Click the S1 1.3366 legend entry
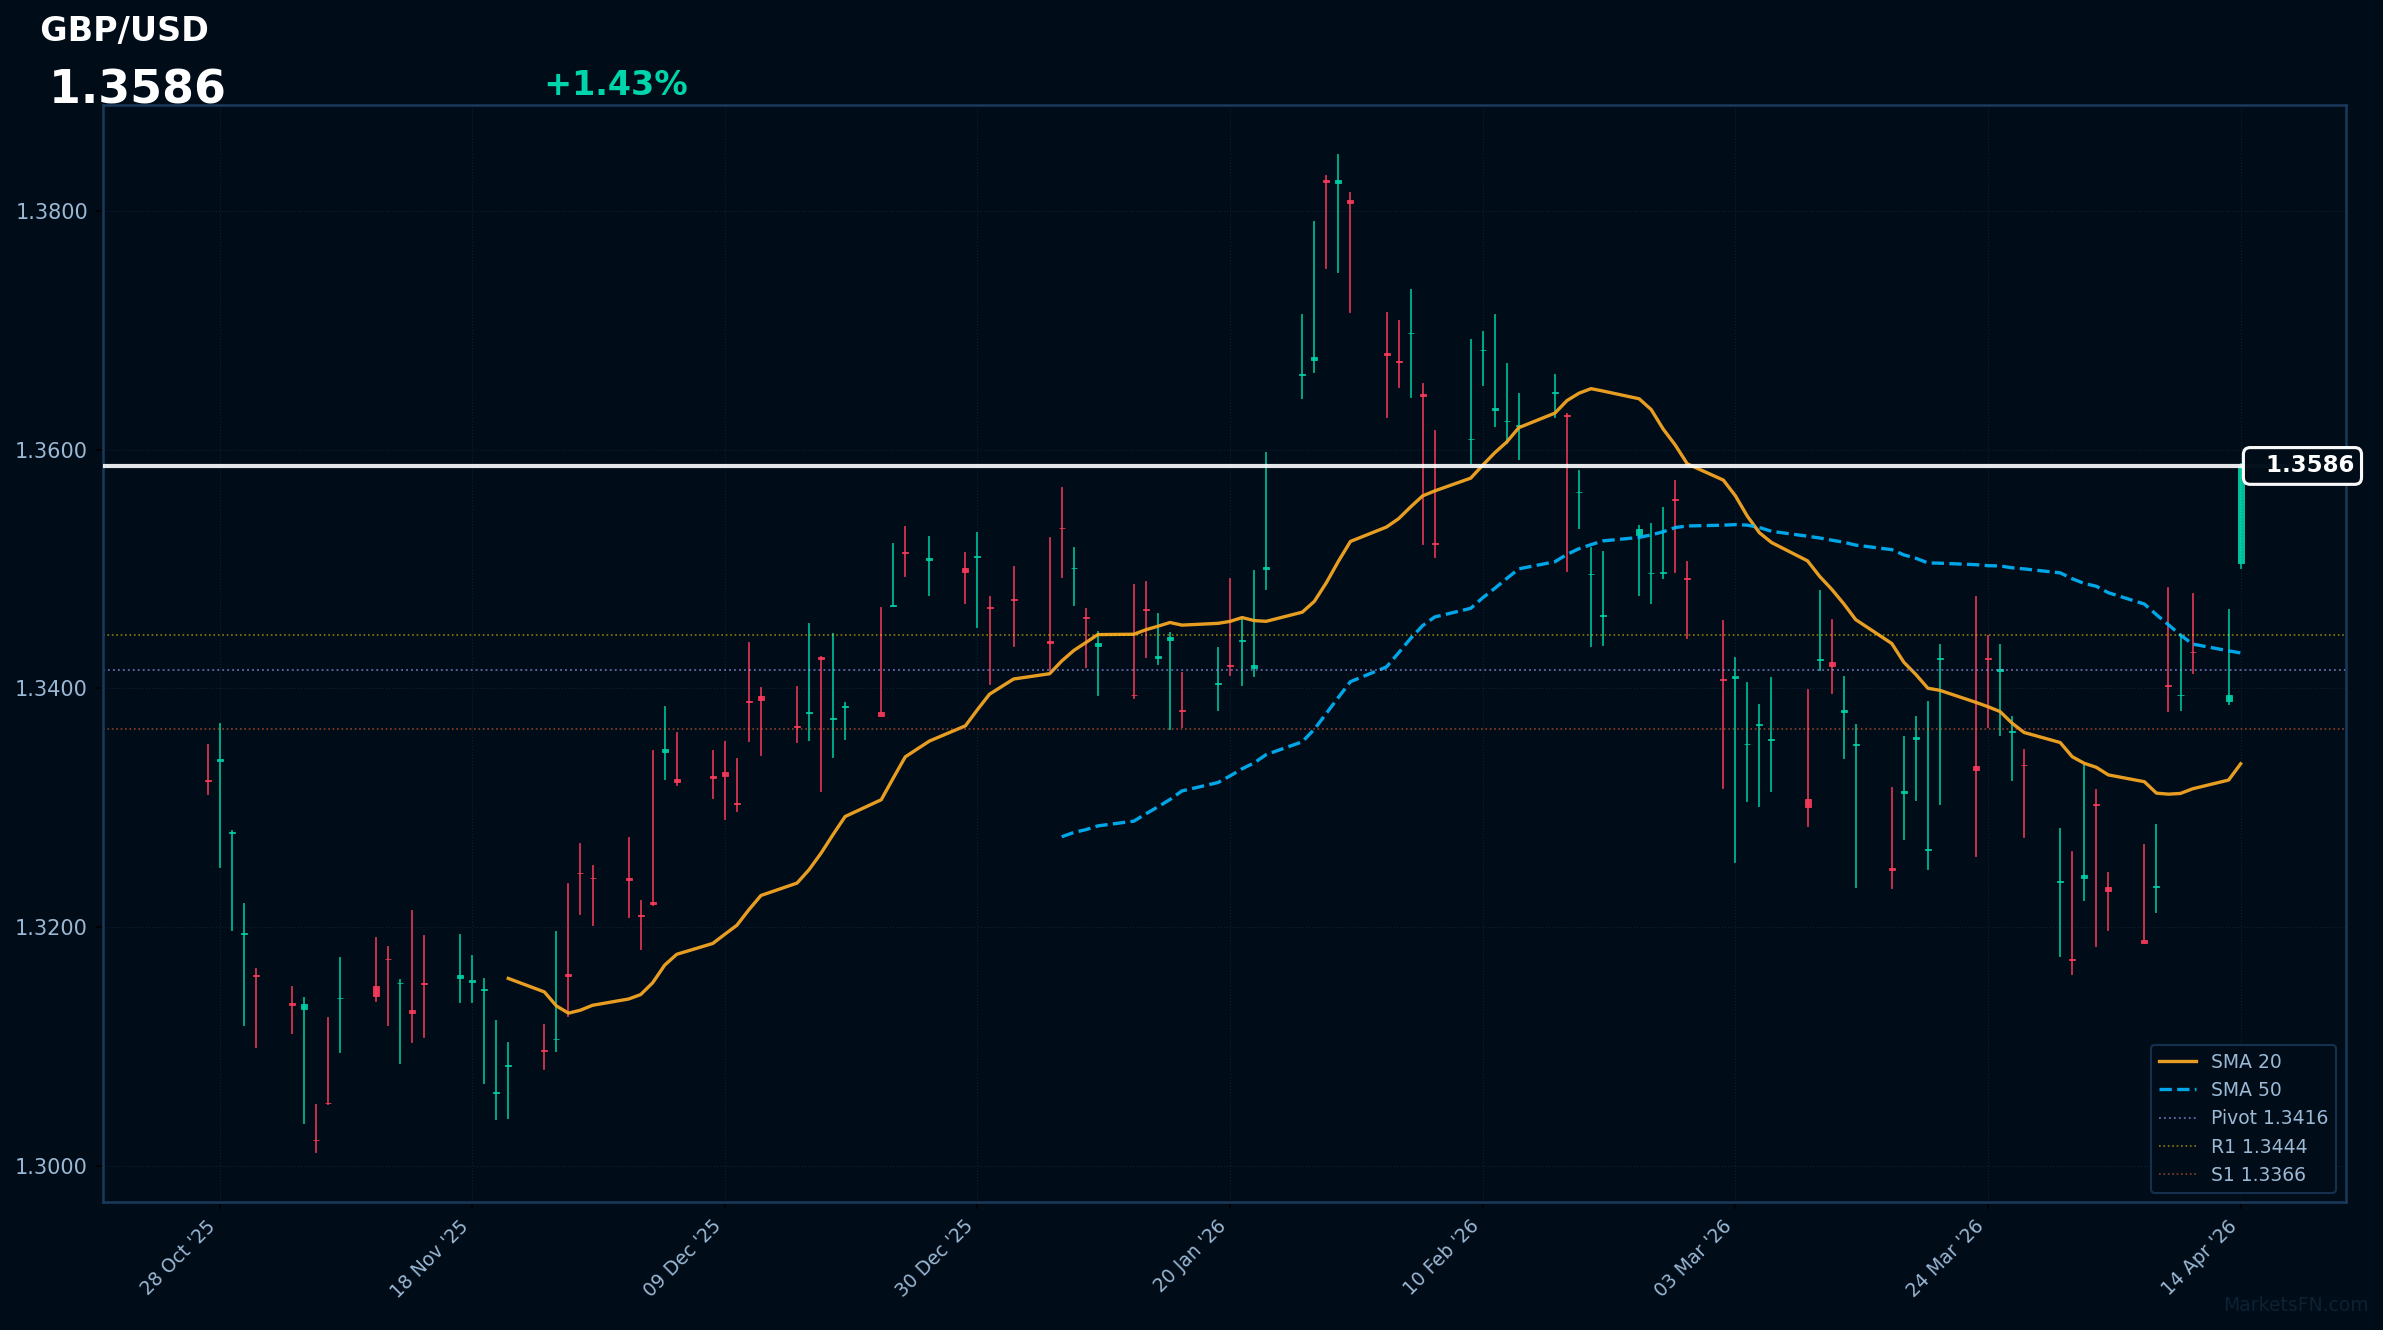The width and height of the screenshot is (2383, 1330). (x=2232, y=1175)
